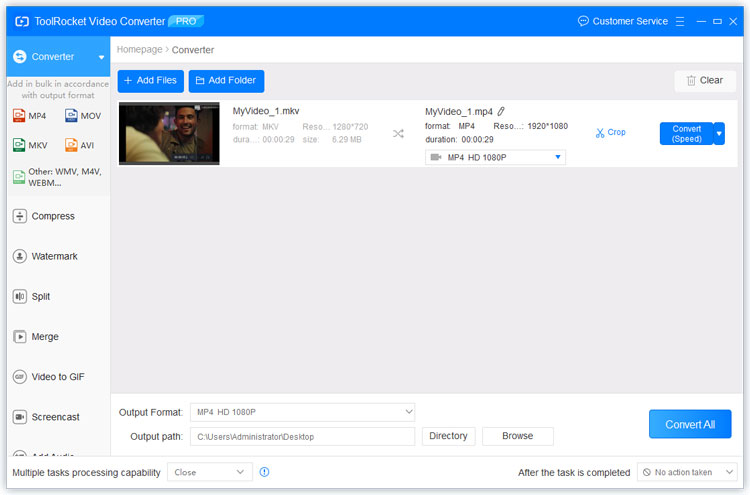Screen dimensions: 750x495
Task: Go to Homepage in the breadcrumb
Action: tap(140, 50)
